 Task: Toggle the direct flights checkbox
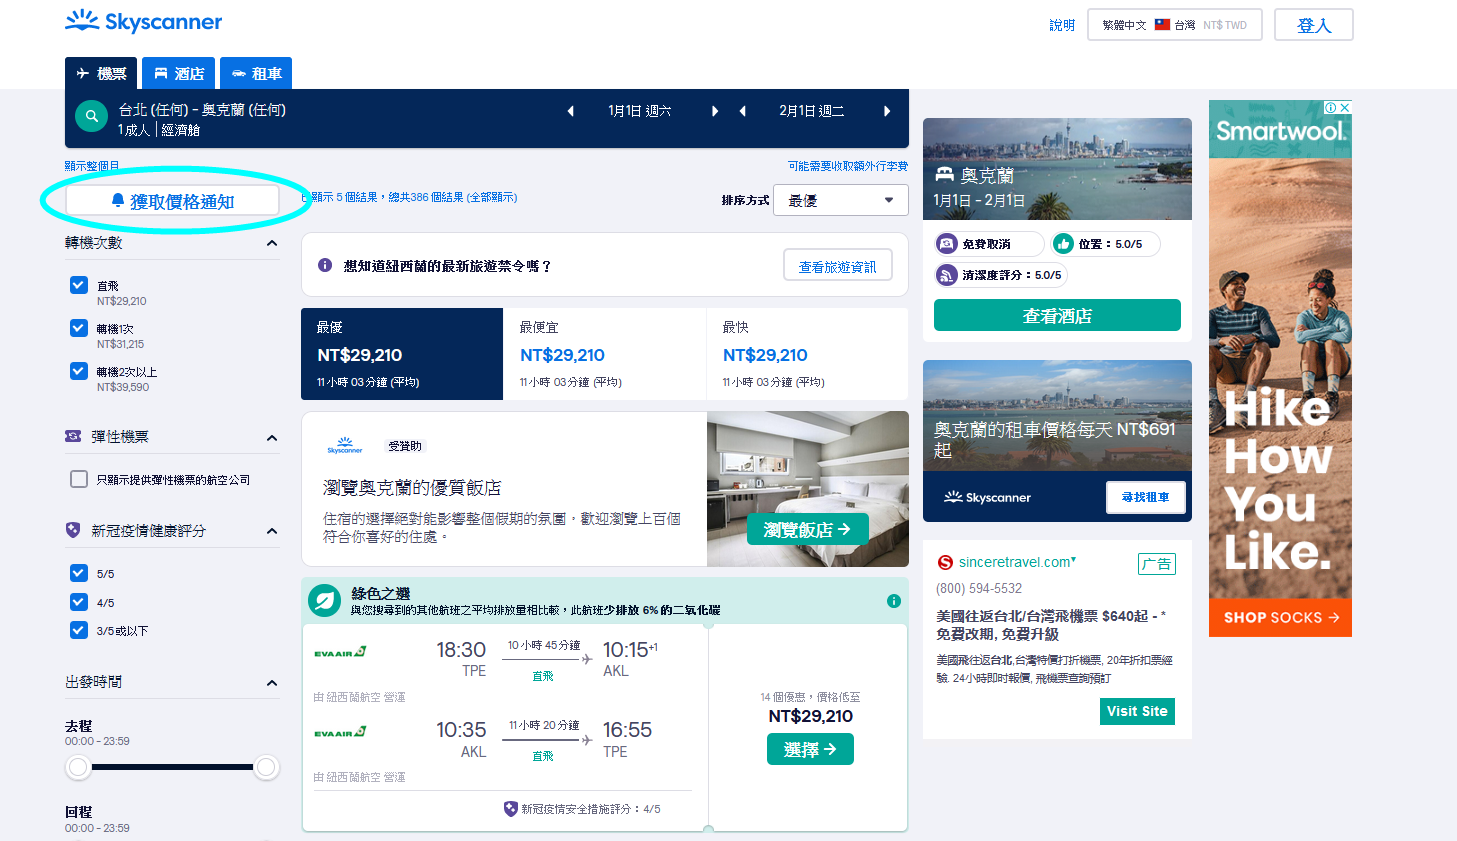point(79,285)
